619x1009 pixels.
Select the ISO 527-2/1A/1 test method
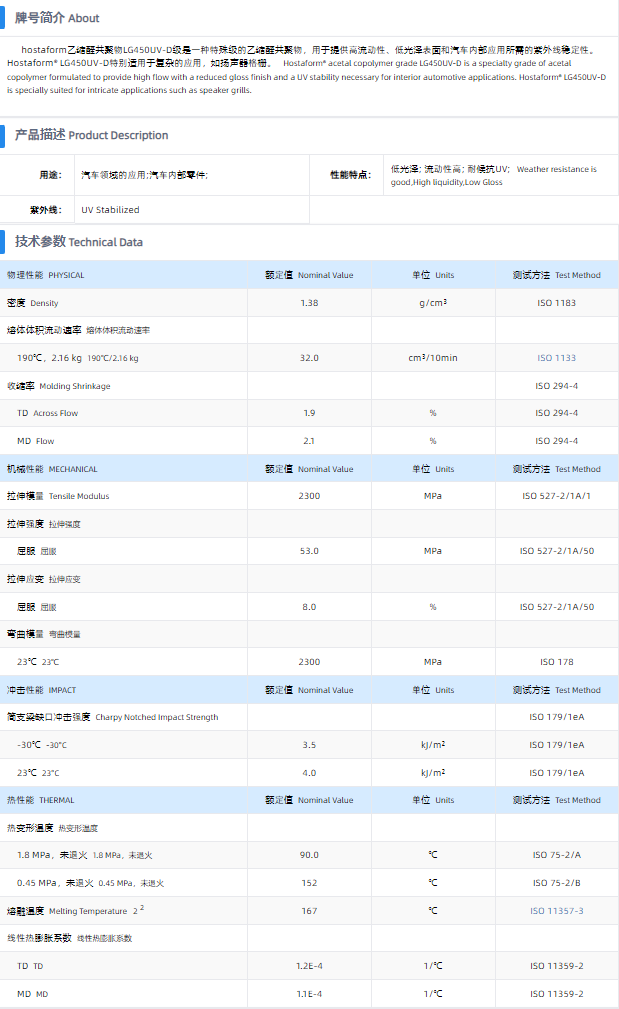557,496
